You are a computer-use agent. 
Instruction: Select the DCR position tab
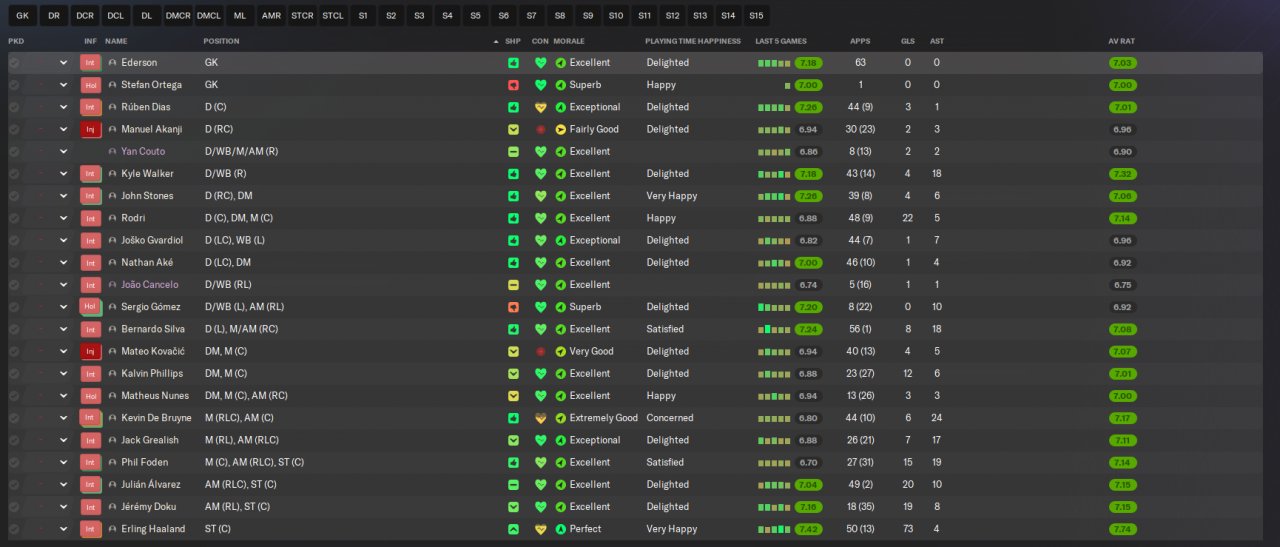[85, 16]
